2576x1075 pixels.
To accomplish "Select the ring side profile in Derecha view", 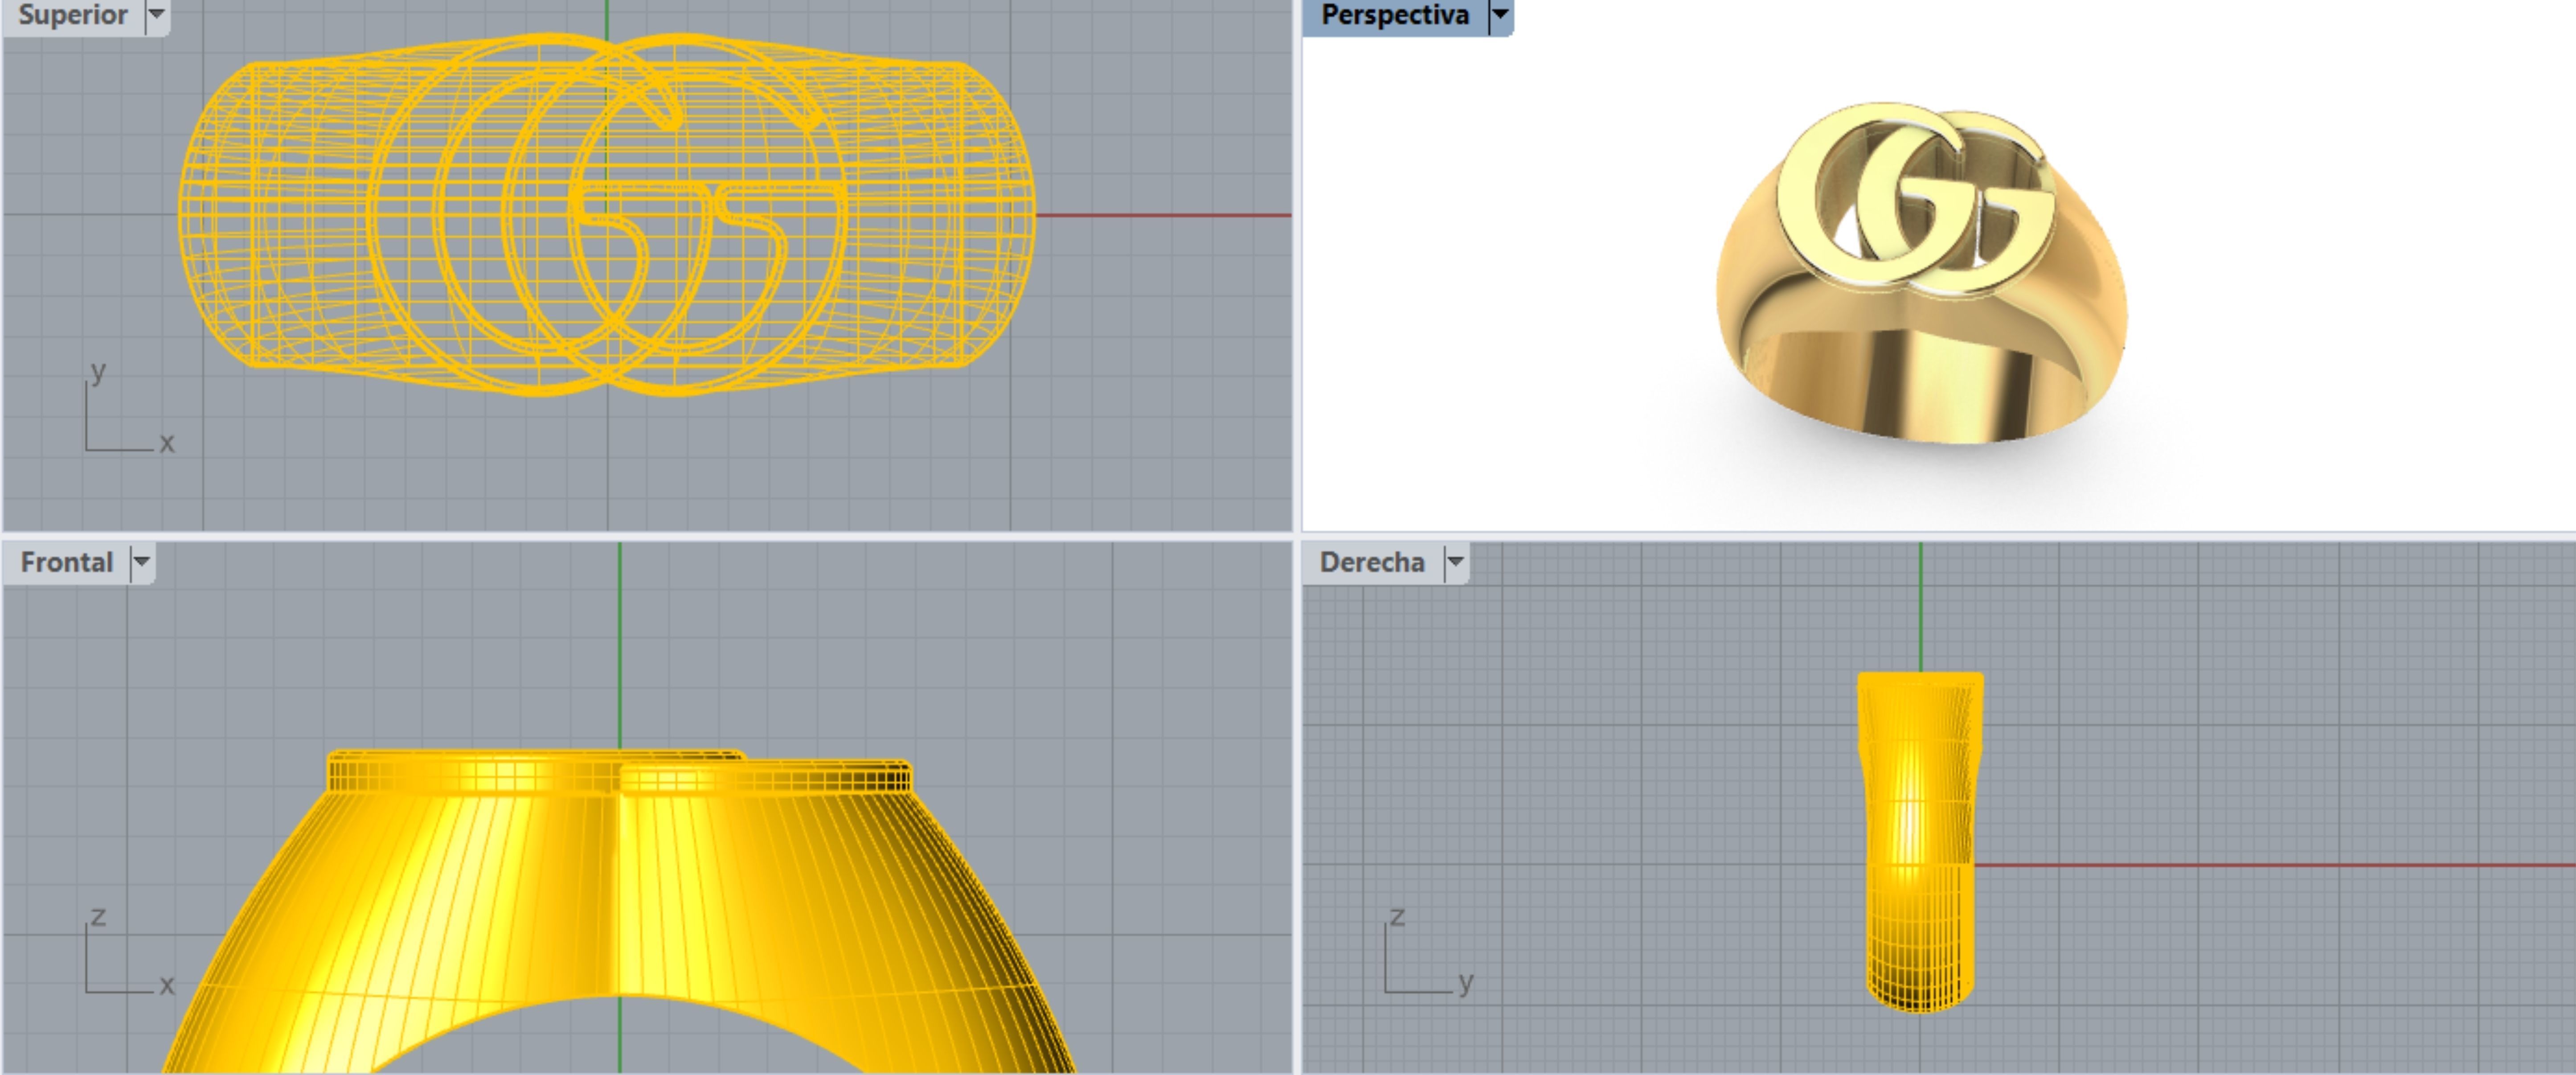I will click(x=1920, y=842).
